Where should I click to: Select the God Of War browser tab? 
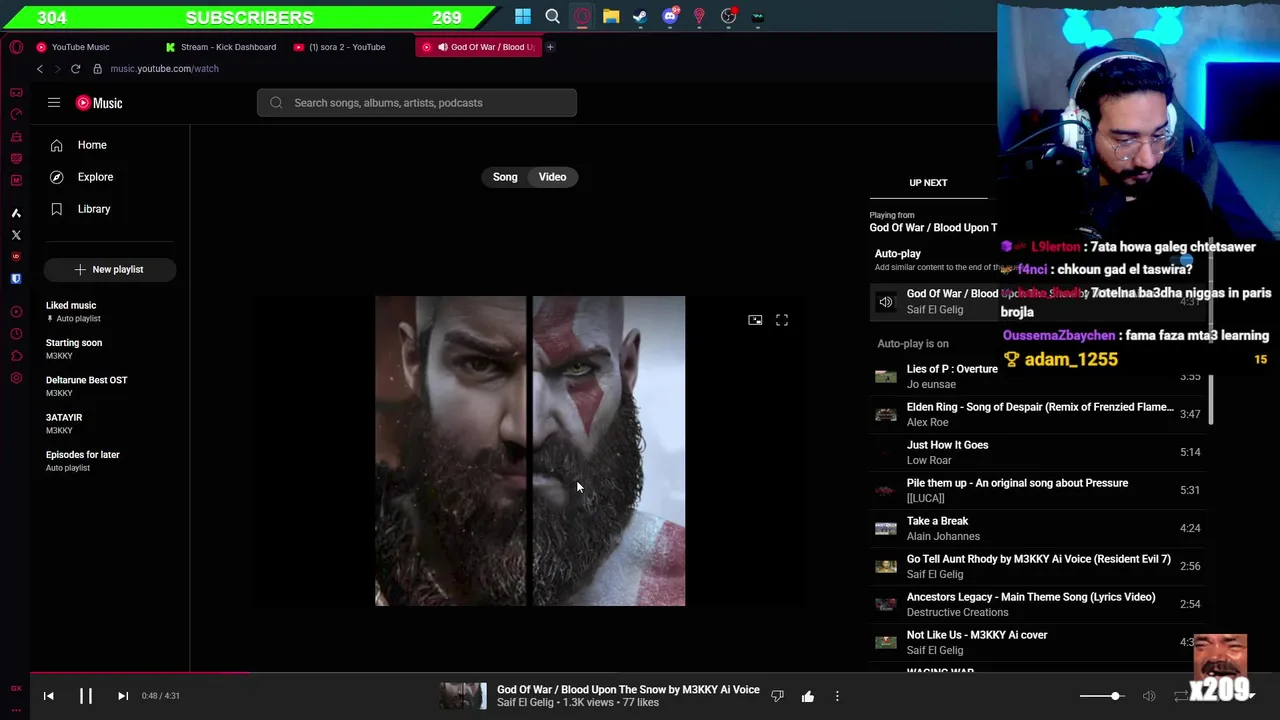click(x=479, y=47)
